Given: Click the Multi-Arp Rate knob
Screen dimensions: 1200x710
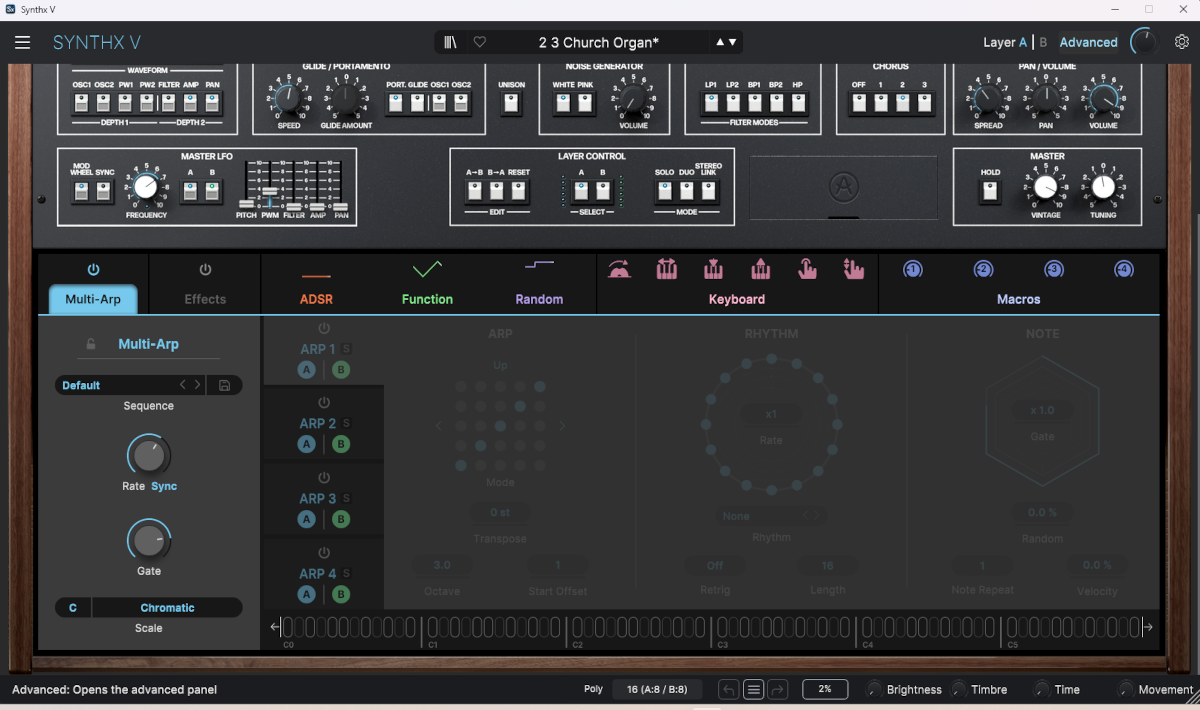Looking at the screenshot, I should point(149,456).
